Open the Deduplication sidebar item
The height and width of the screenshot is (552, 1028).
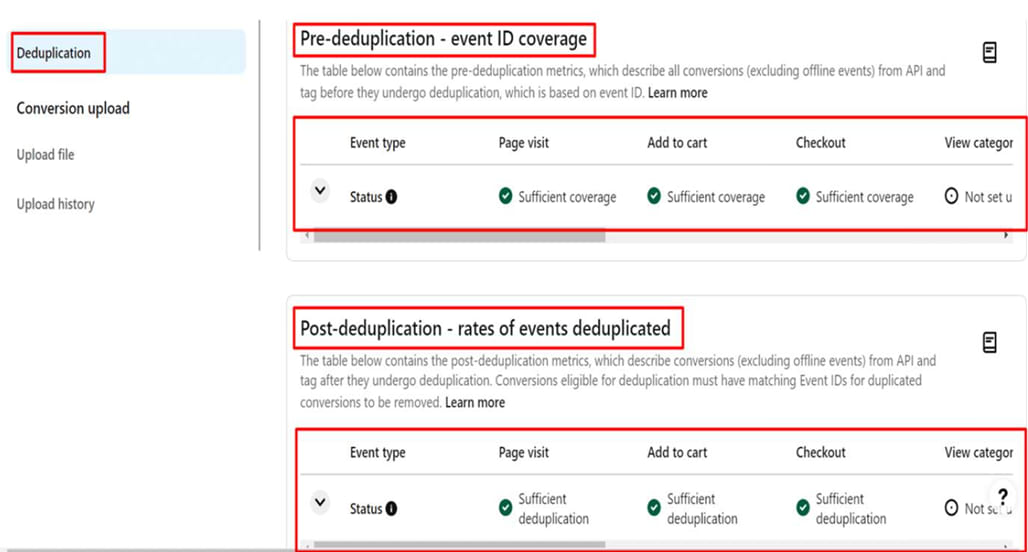point(128,52)
